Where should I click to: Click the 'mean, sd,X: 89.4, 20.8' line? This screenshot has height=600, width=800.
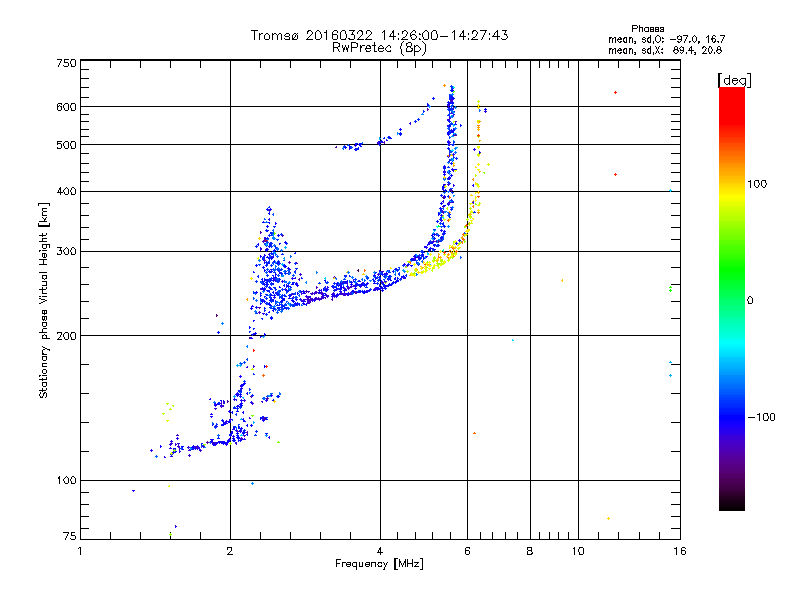[x=665, y=50]
